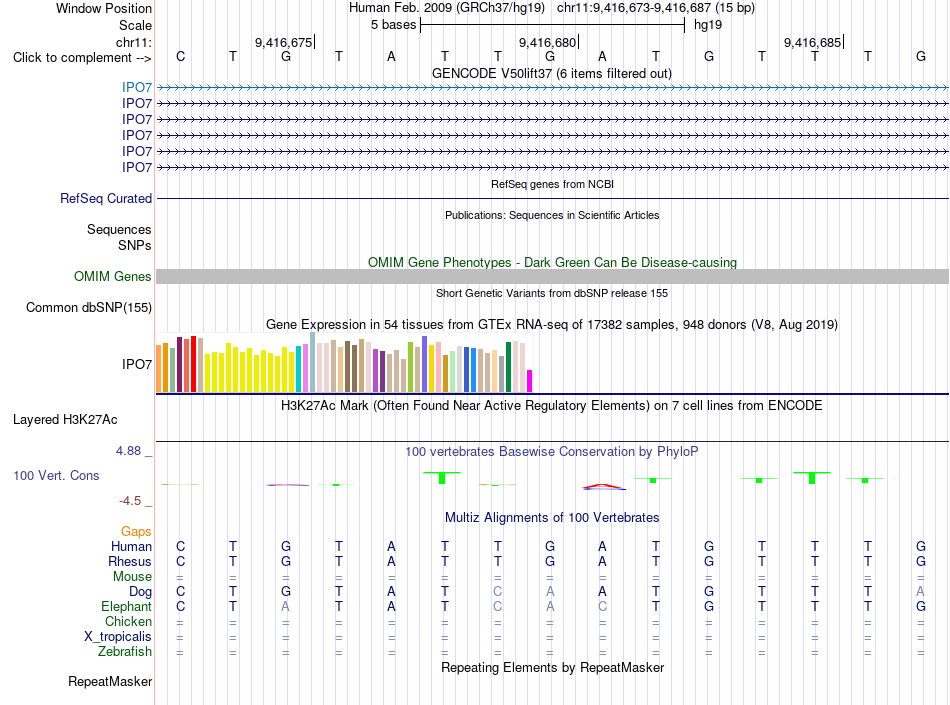Select the Window Position track label

(x=104, y=8)
